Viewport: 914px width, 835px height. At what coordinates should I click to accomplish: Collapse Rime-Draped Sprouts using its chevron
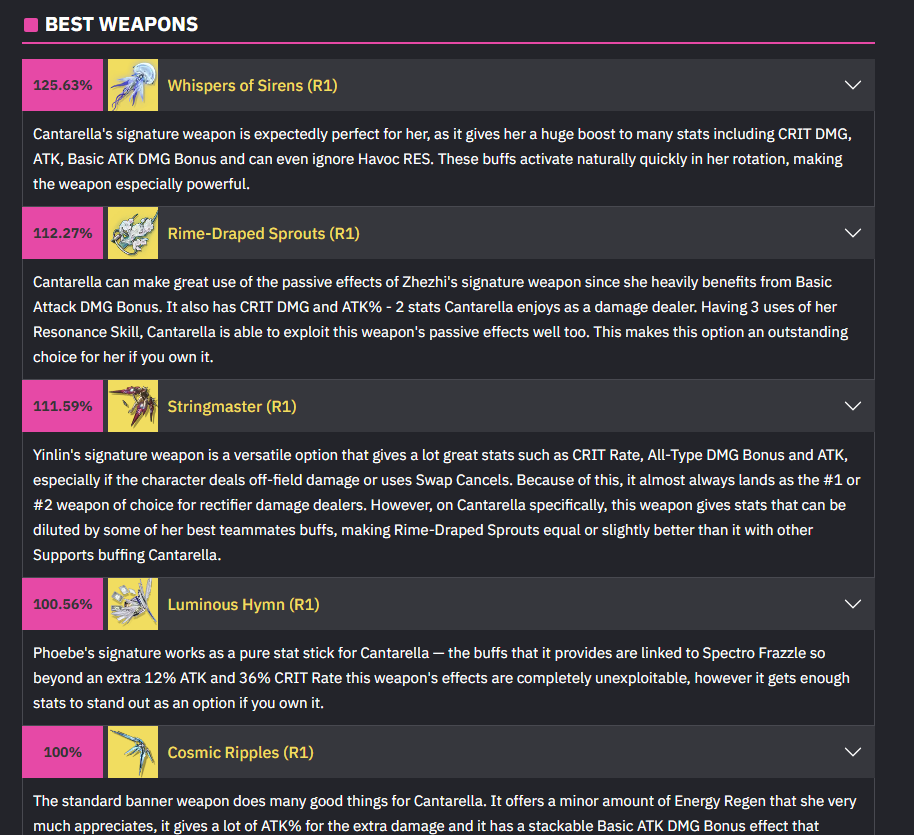(853, 233)
